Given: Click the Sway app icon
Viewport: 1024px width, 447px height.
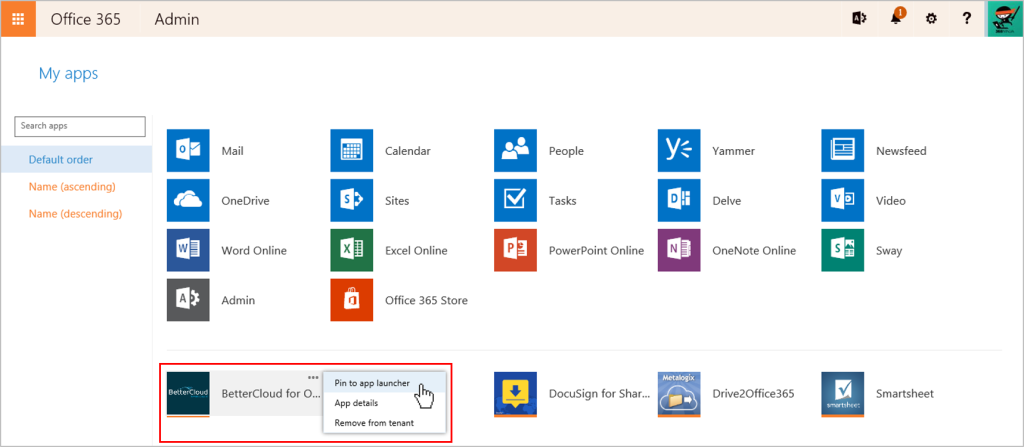Looking at the screenshot, I should (842, 250).
